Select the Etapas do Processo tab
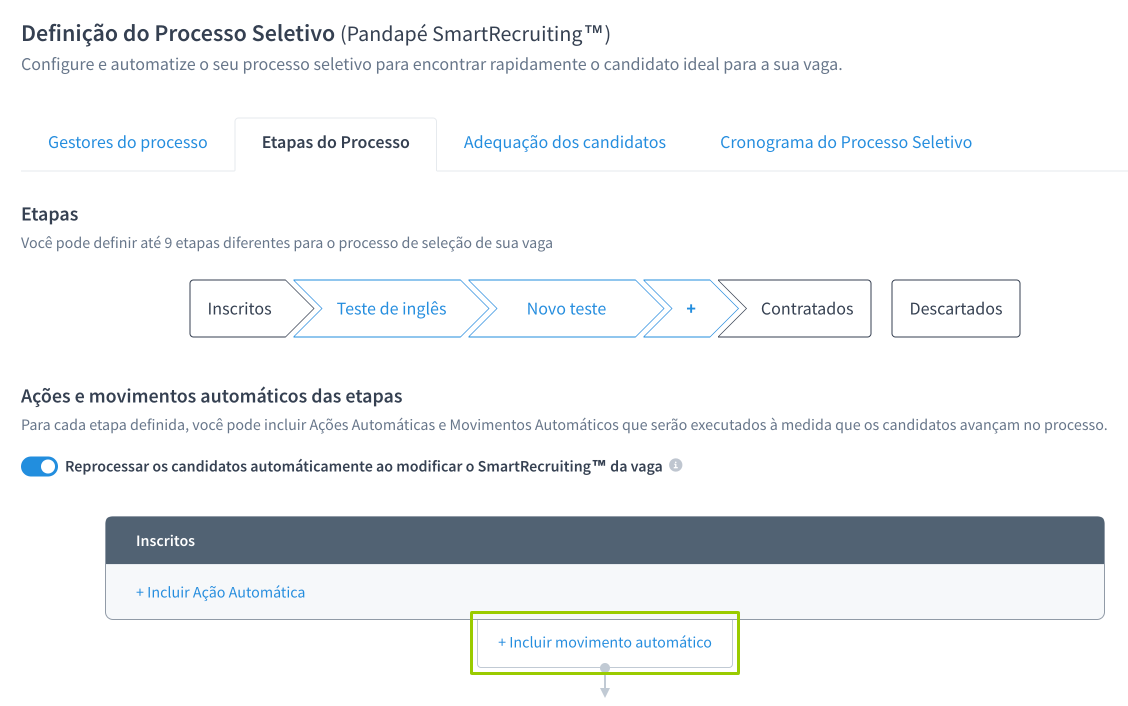 pyautogui.click(x=335, y=142)
